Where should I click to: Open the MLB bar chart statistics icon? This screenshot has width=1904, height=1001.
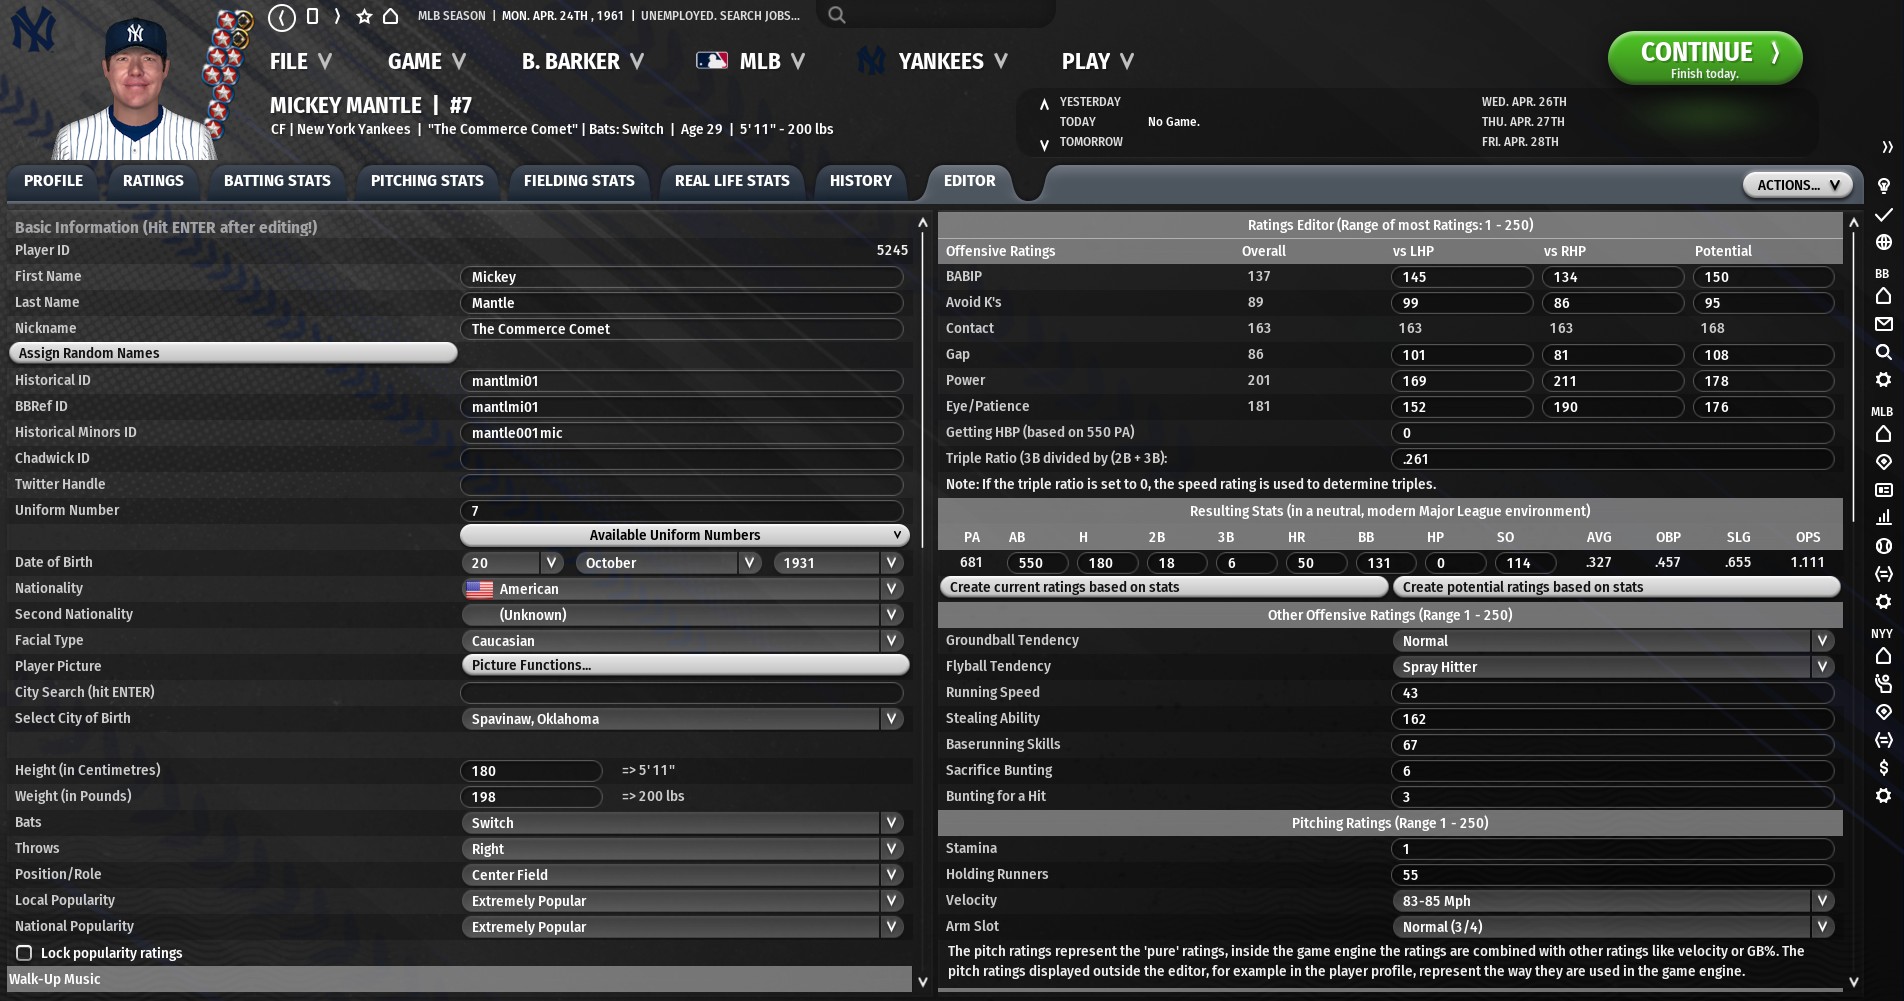pos(1883,518)
